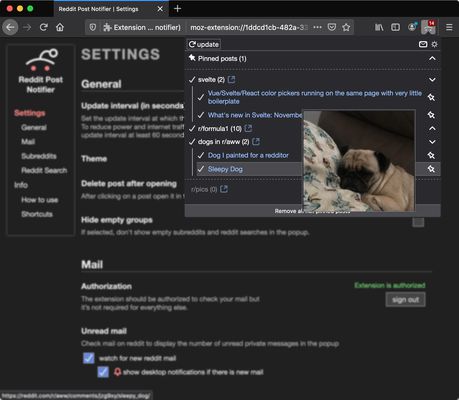Toggle the sidebars toolbar icon
459x400 pixels.
pos(395,27)
